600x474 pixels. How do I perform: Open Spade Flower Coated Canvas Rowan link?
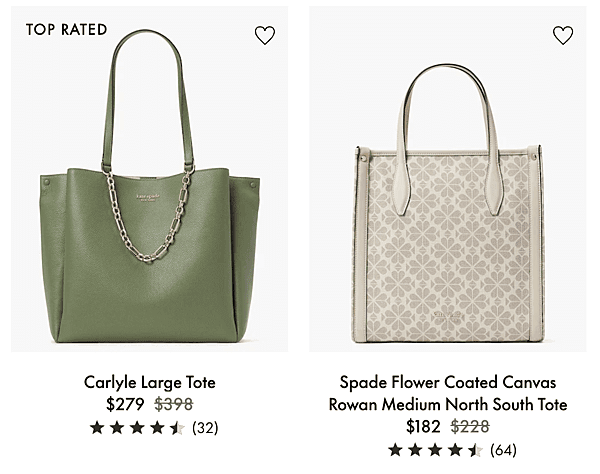(x=448, y=393)
